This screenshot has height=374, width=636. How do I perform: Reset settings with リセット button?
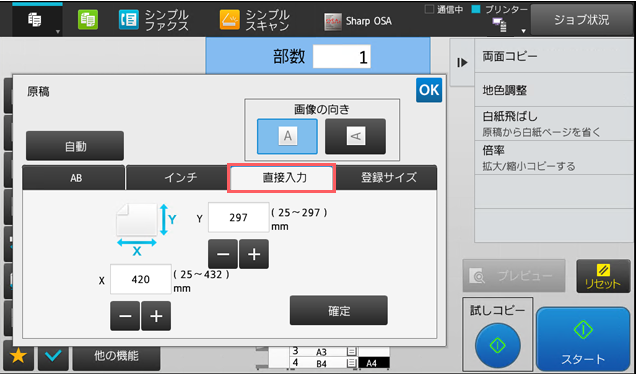pos(603,276)
